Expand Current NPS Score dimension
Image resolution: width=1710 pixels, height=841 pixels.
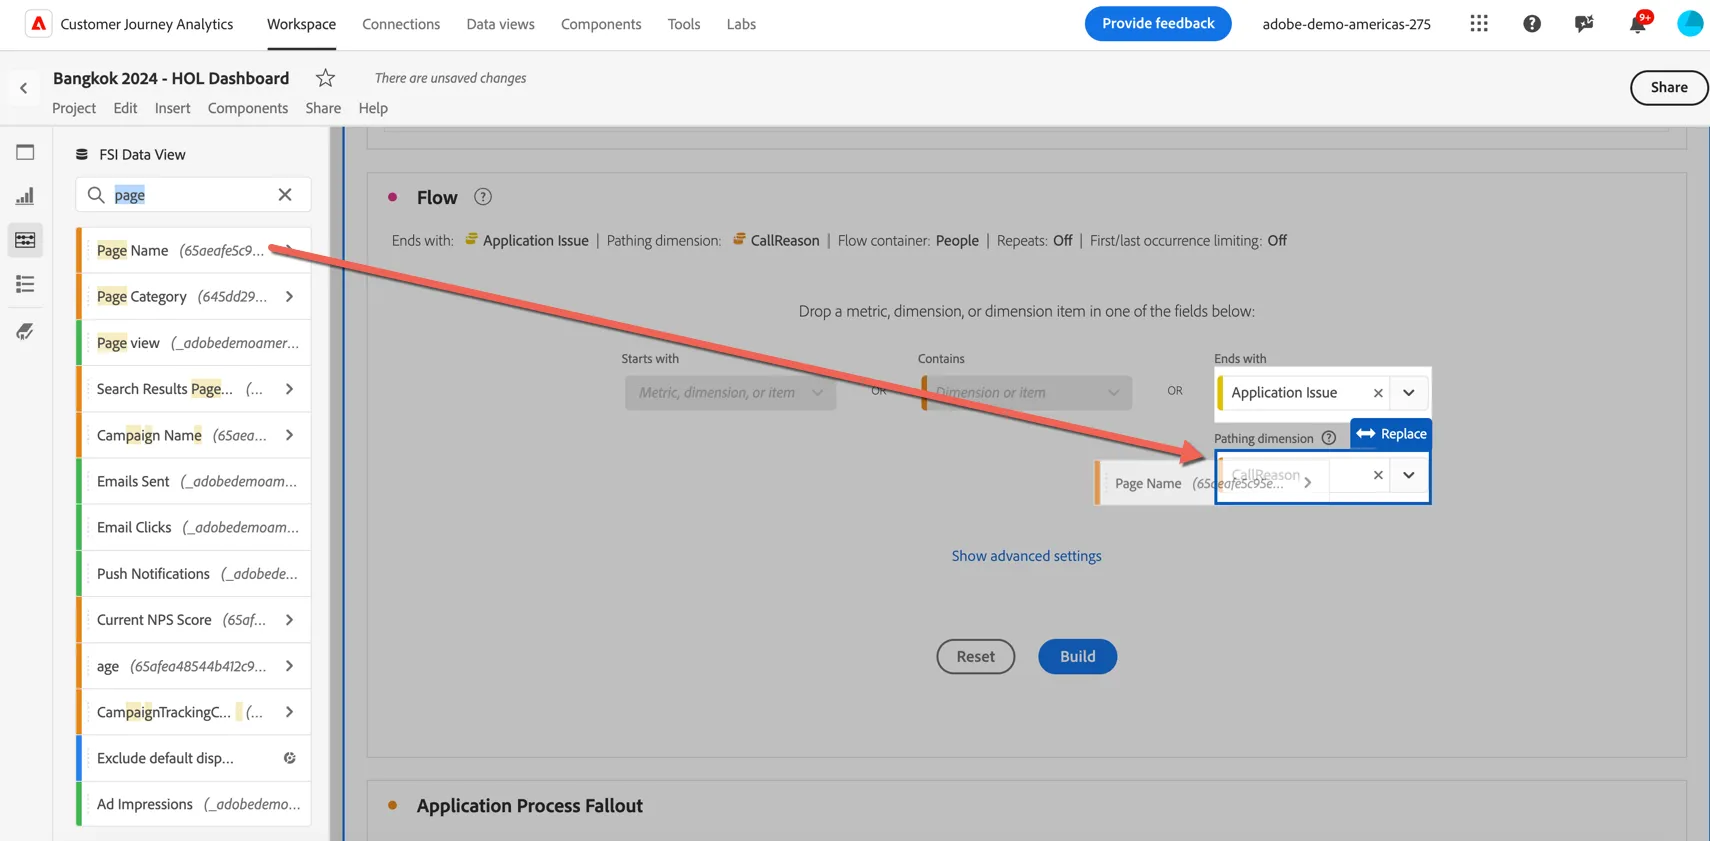click(289, 620)
